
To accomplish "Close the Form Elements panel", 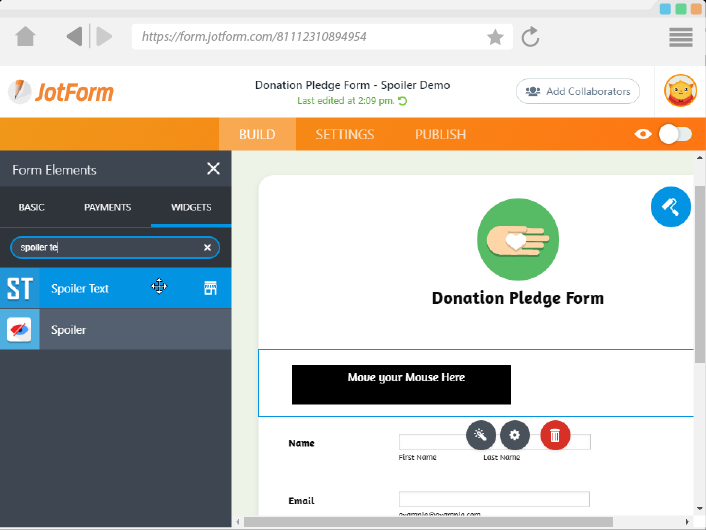I will tap(213, 169).
